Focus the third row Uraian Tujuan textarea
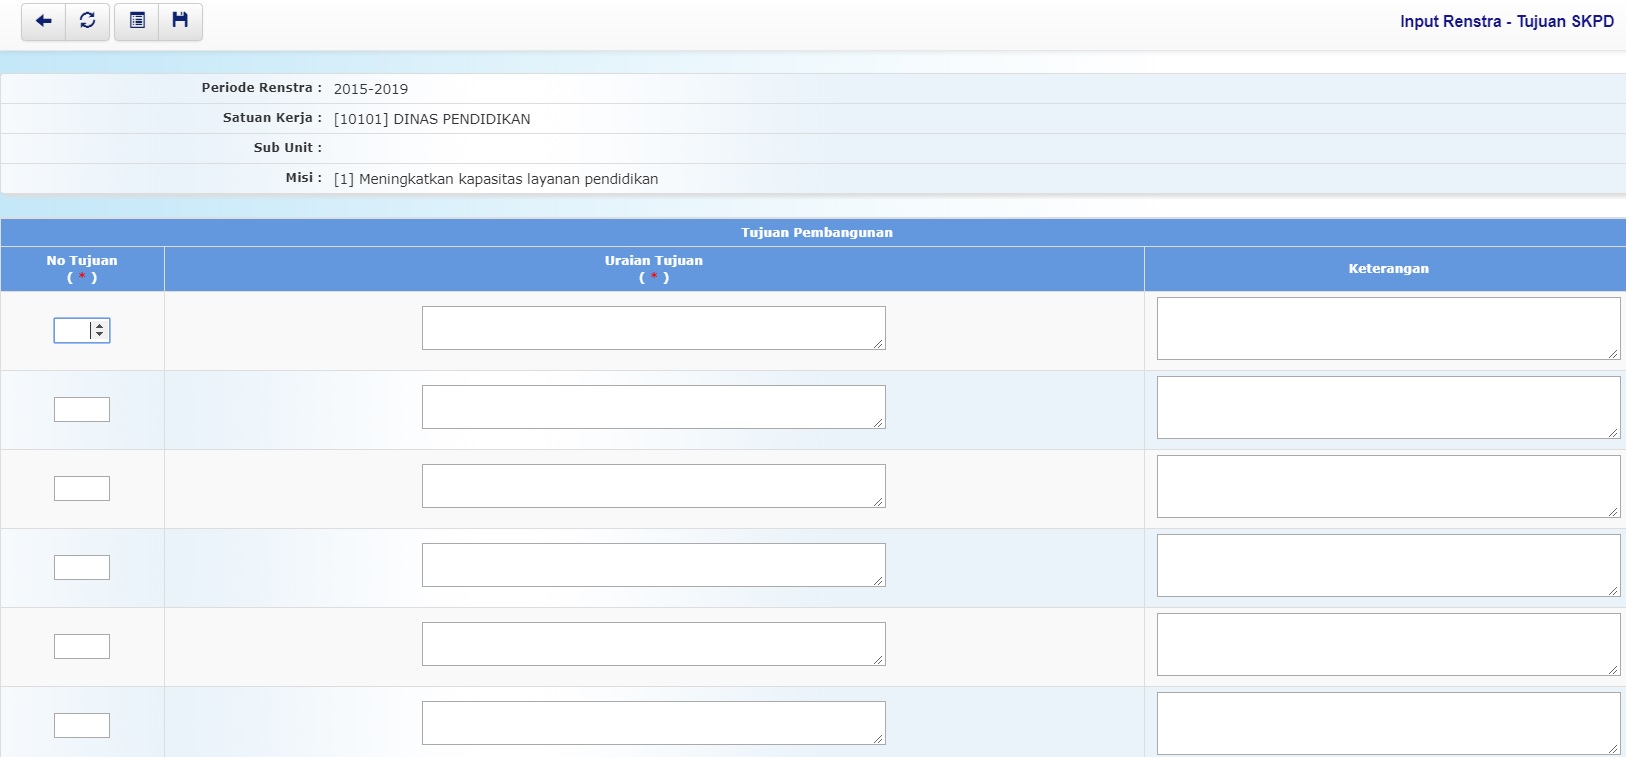Viewport: 1626px width, 757px height. click(x=653, y=486)
